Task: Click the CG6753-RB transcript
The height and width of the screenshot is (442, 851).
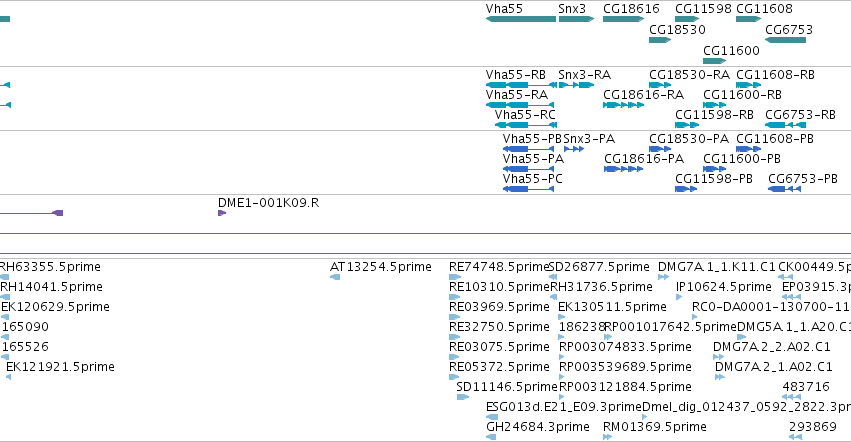Action: (785, 125)
